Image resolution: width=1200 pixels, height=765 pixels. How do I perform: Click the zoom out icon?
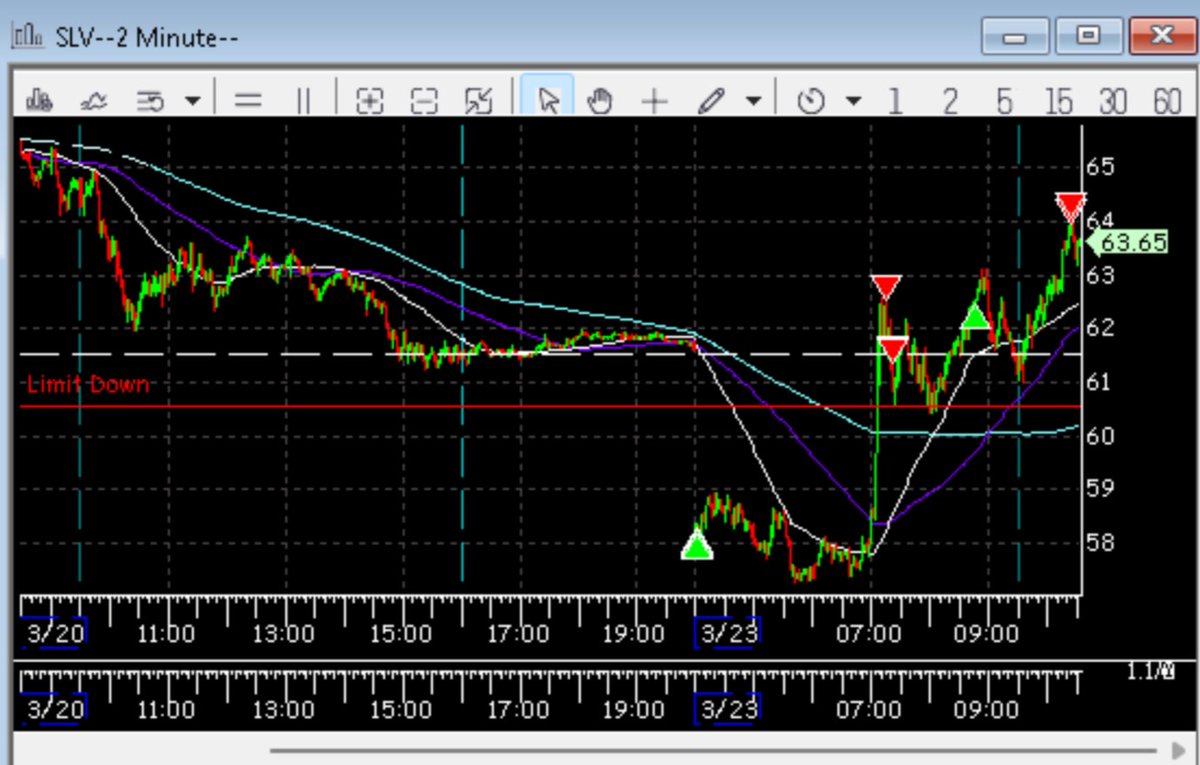(x=425, y=100)
